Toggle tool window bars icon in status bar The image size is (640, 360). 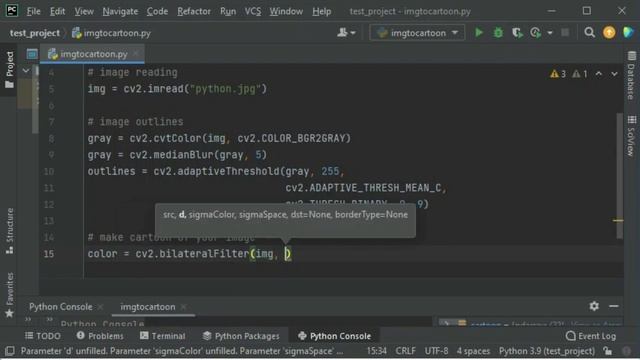pyautogui.click(x=10, y=351)
